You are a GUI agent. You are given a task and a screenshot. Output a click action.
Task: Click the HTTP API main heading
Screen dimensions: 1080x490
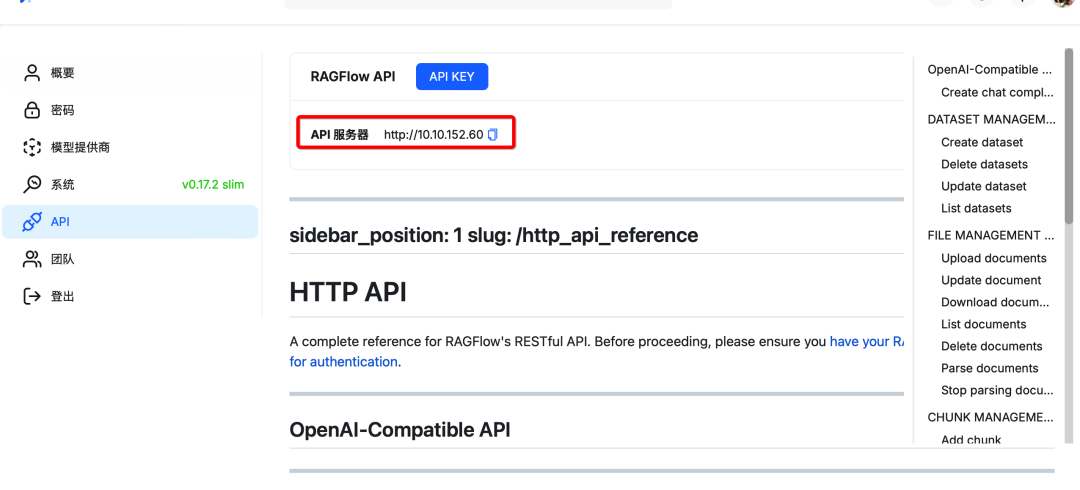pyautogui.click(x=348, y=292)
